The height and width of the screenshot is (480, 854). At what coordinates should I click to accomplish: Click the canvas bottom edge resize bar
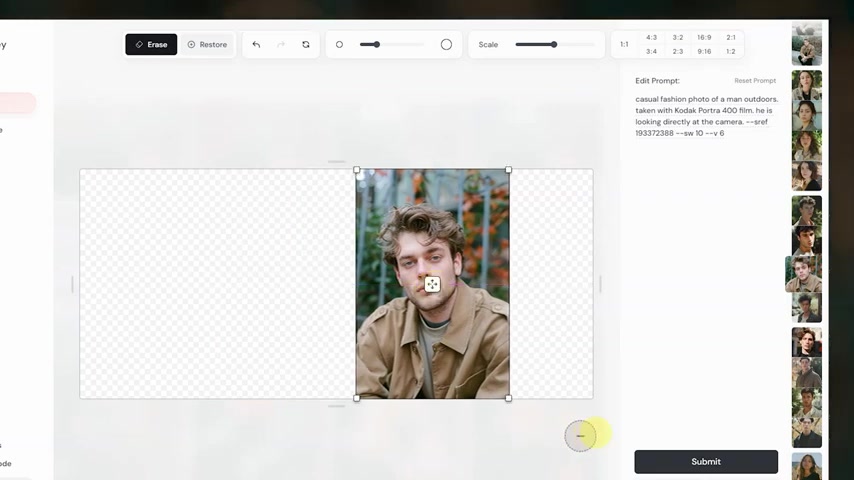tap(337, 406)
